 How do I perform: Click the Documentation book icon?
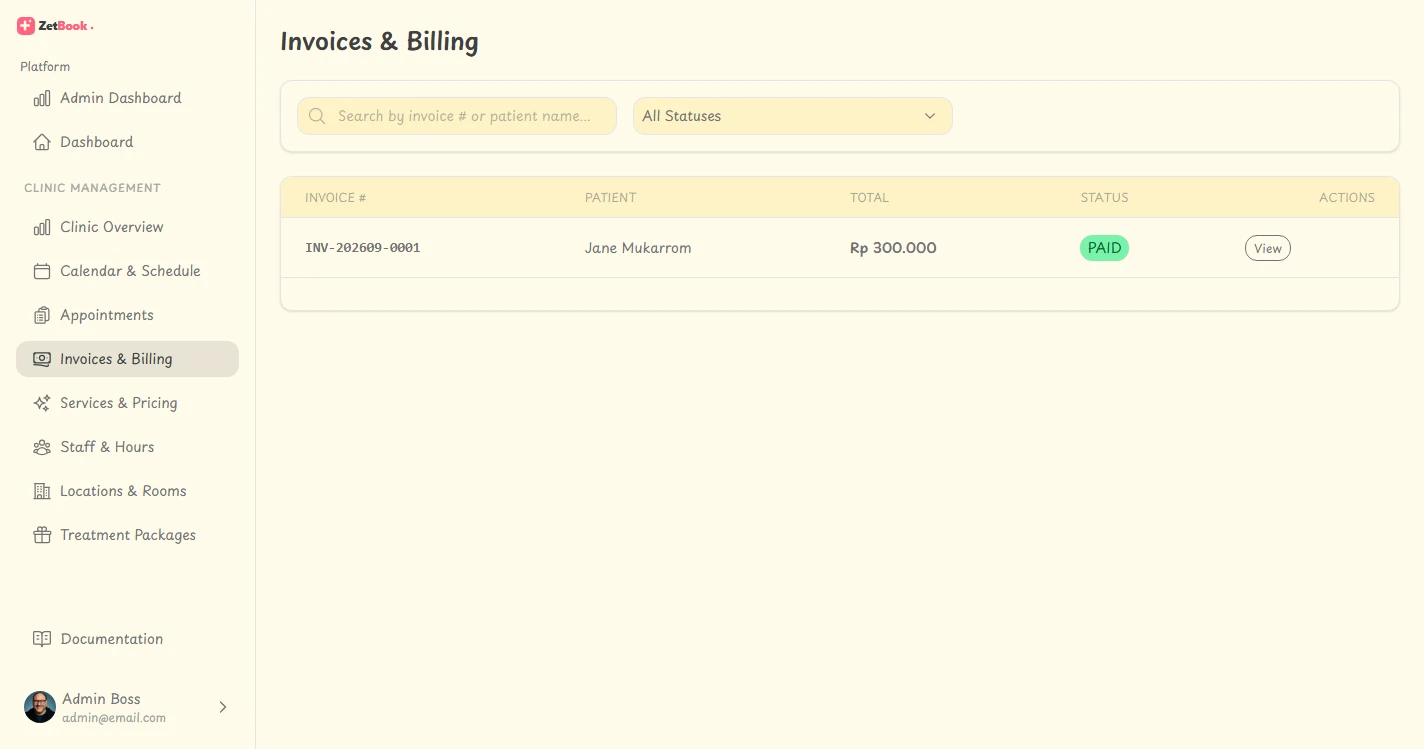pyautogui.click(x=42, y=639)
